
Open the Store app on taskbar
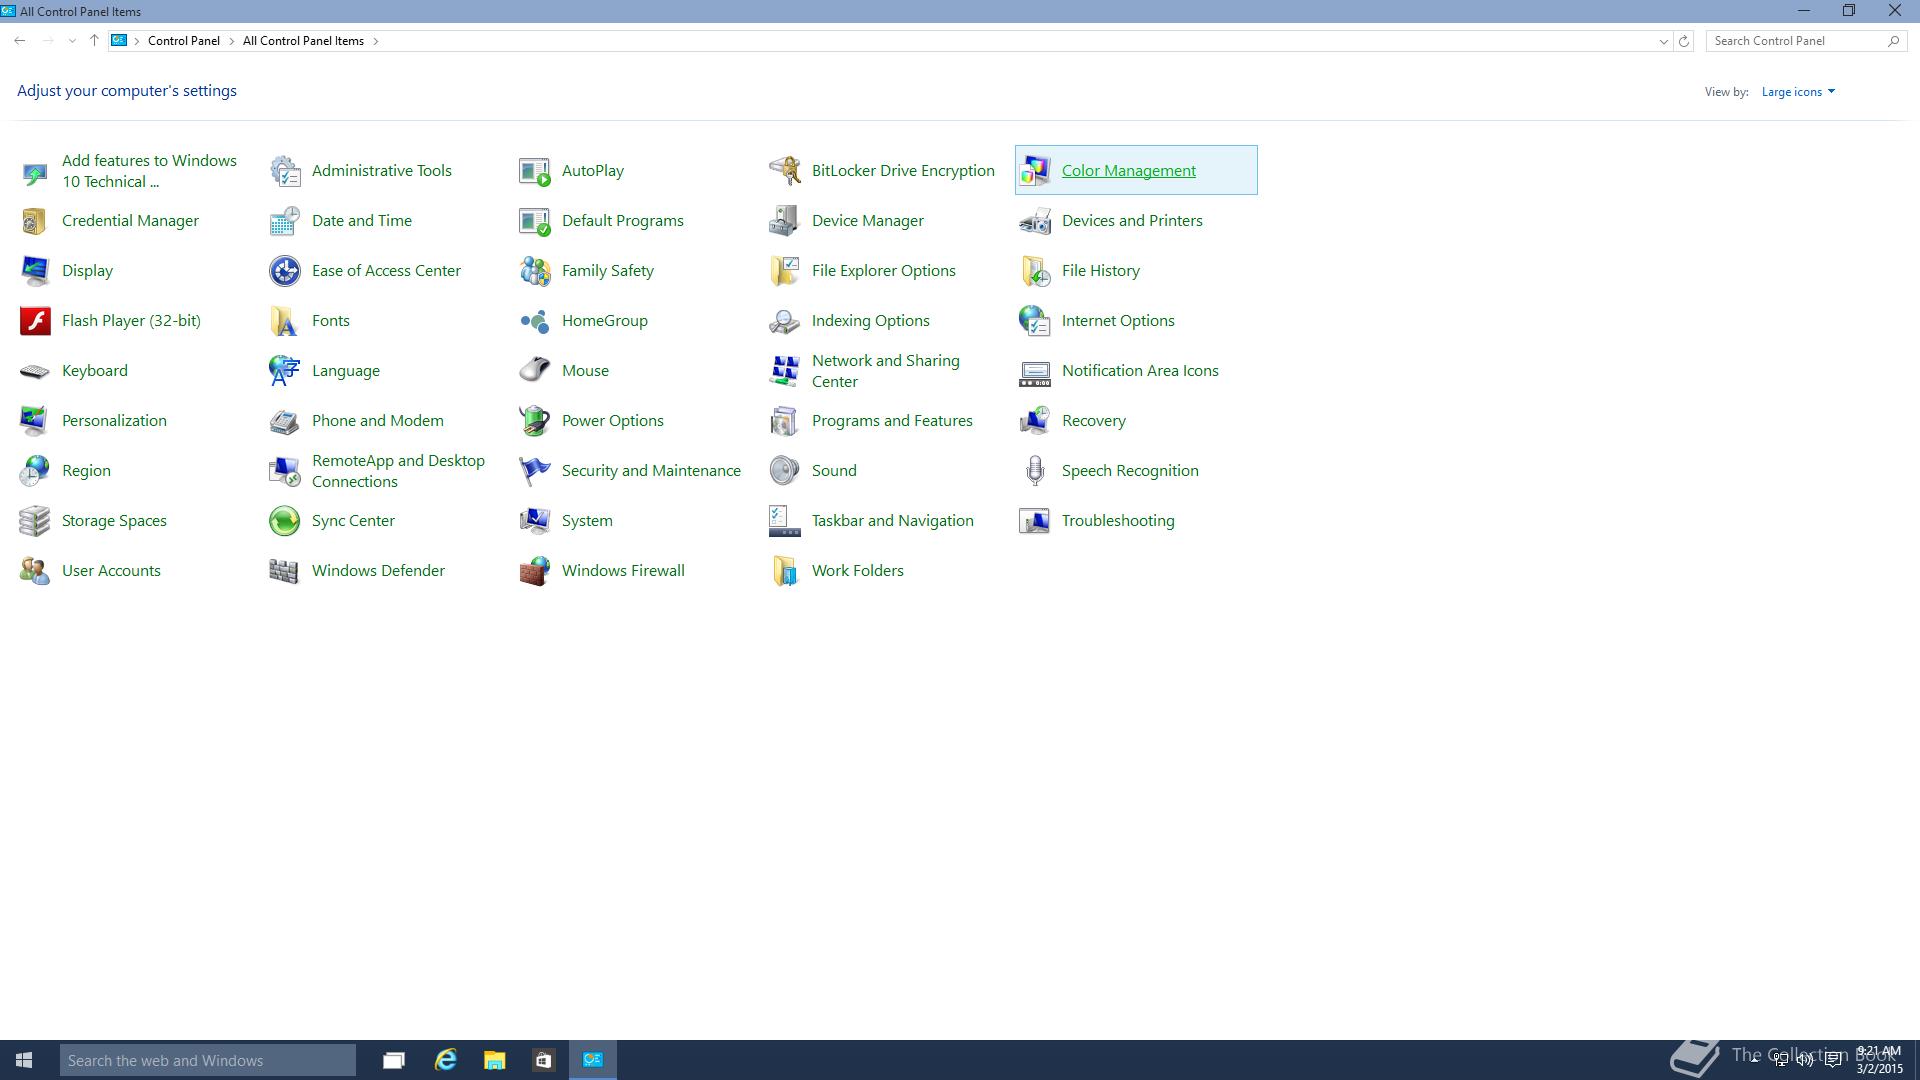pyautogui.click(x=543, y=1060)
